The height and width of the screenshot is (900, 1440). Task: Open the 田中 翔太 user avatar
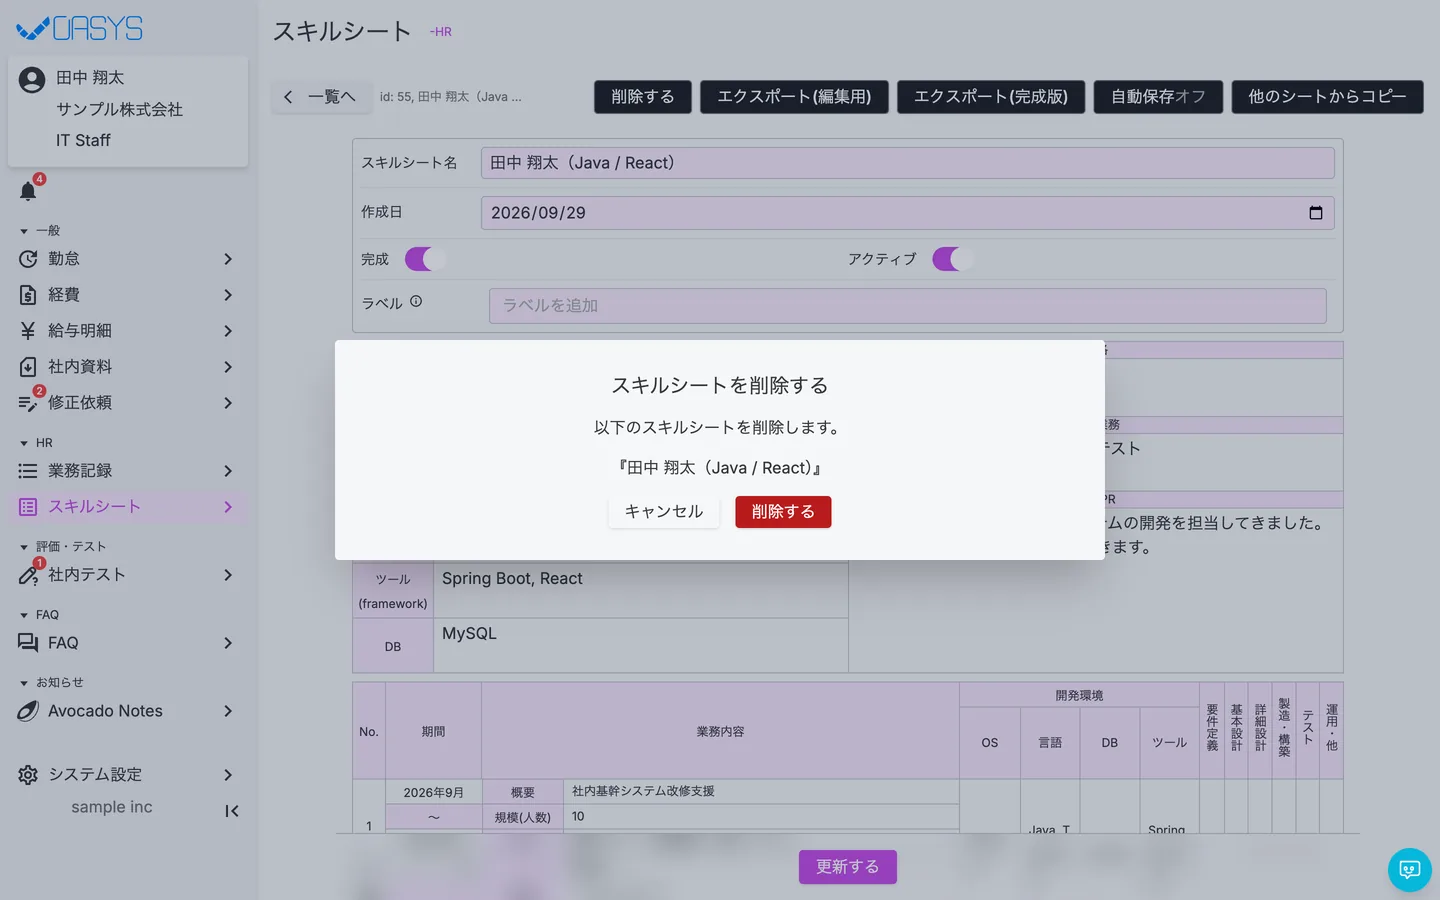click(32, 80)
